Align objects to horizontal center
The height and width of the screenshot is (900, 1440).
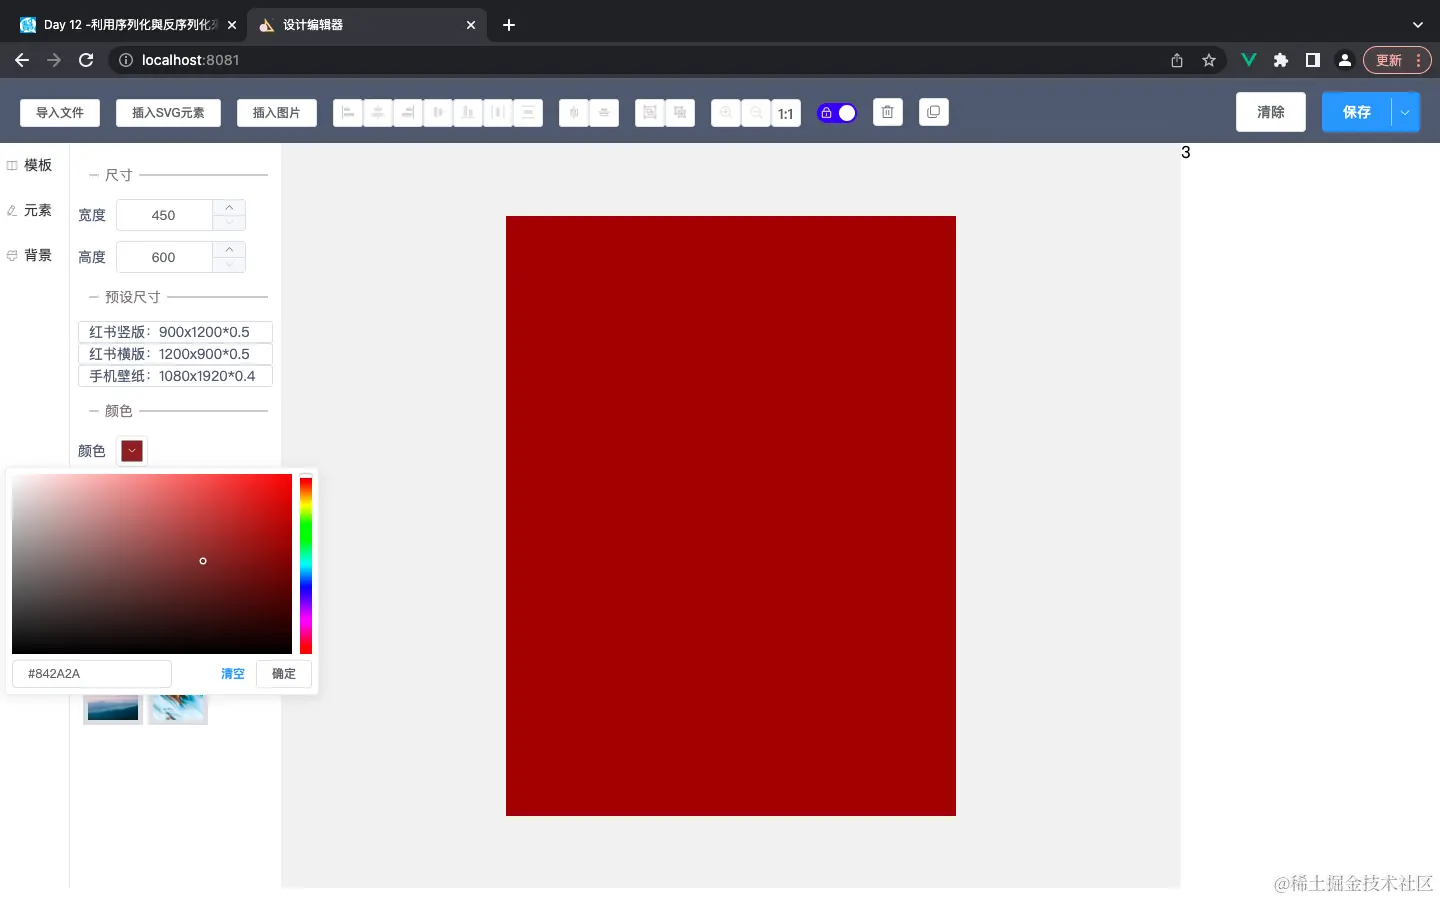click(378, 113)
